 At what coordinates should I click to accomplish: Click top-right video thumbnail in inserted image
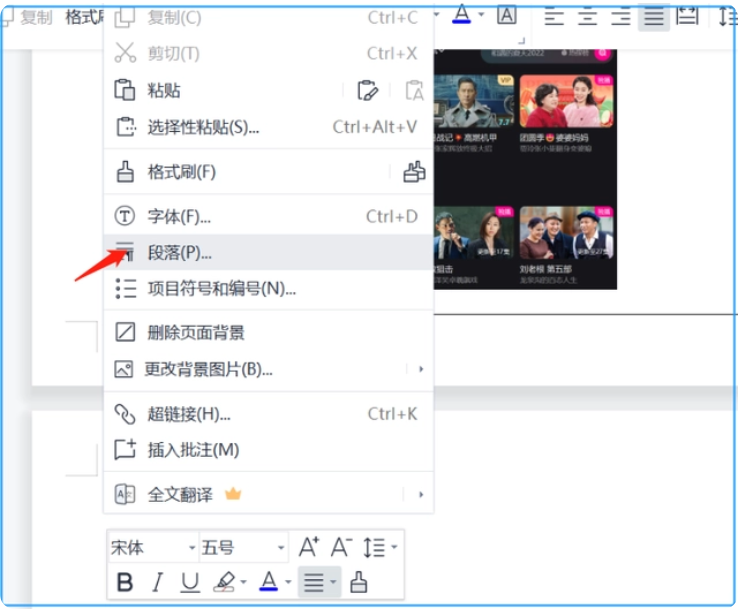tap(566, 101)
